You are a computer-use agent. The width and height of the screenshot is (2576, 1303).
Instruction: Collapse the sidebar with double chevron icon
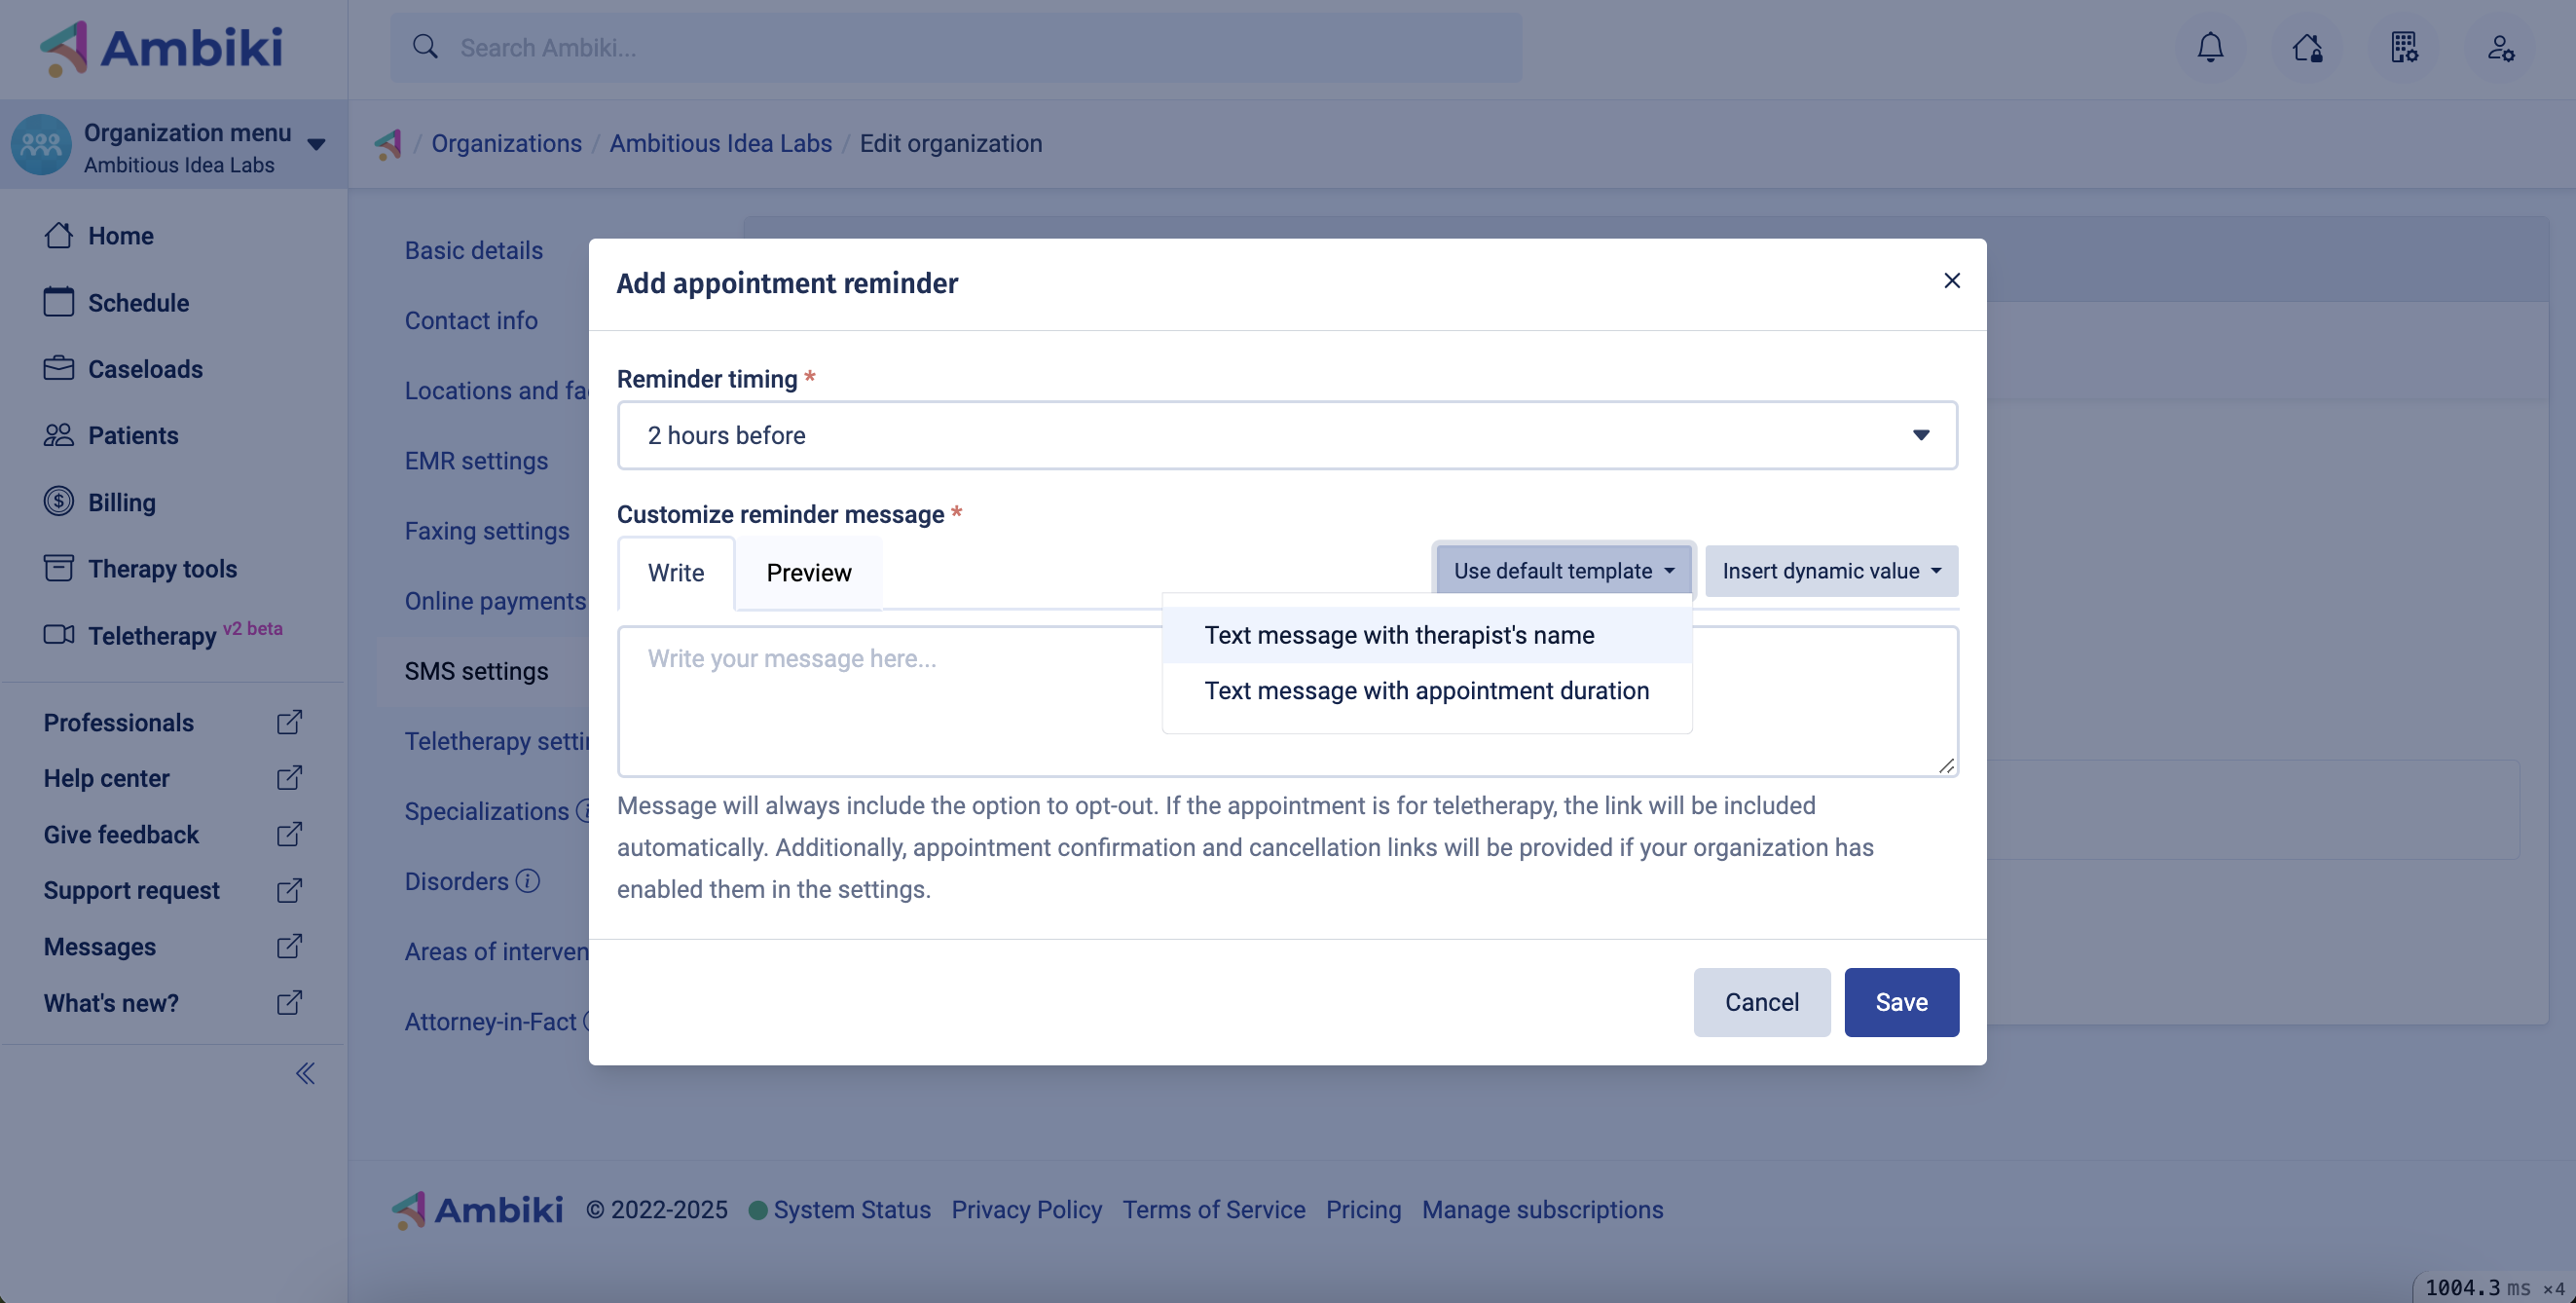click(305, 1073)
